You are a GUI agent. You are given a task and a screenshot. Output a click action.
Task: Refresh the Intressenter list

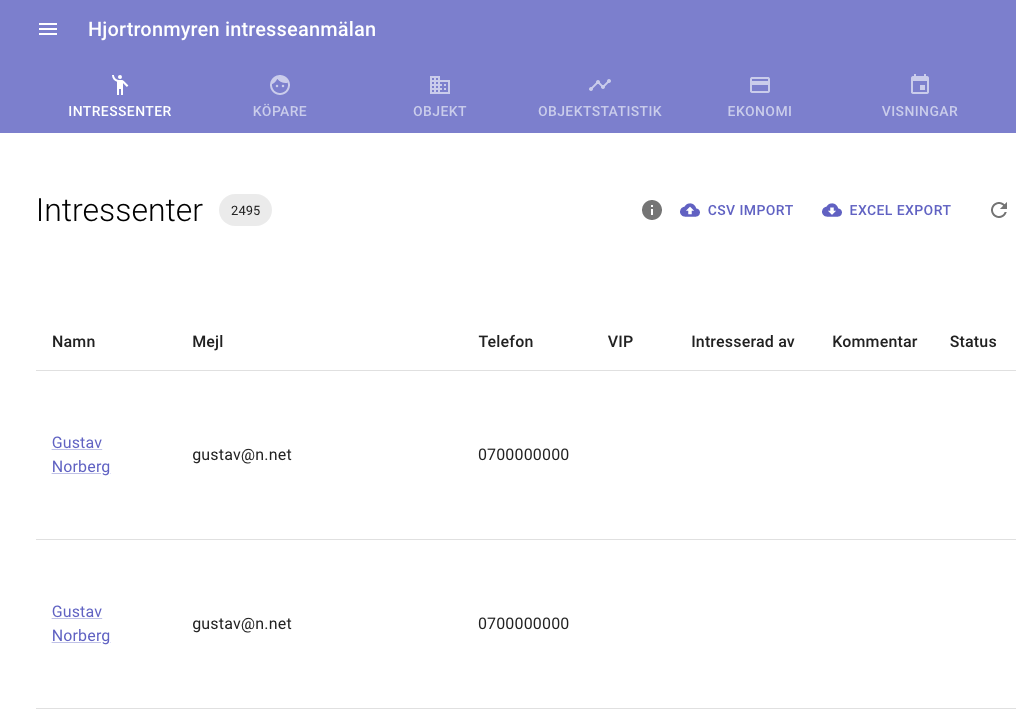pos(998,210)
